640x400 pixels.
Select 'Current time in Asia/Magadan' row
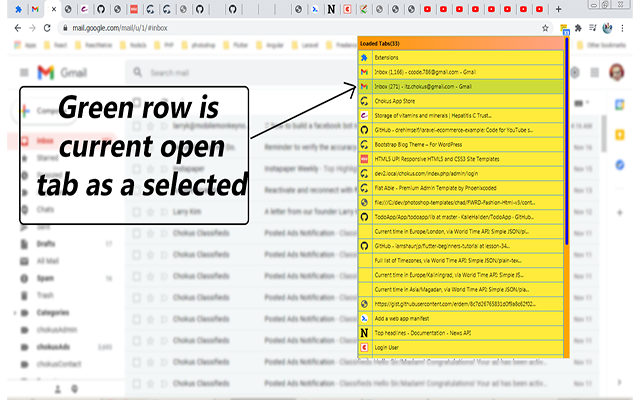(x=461, y=289)
